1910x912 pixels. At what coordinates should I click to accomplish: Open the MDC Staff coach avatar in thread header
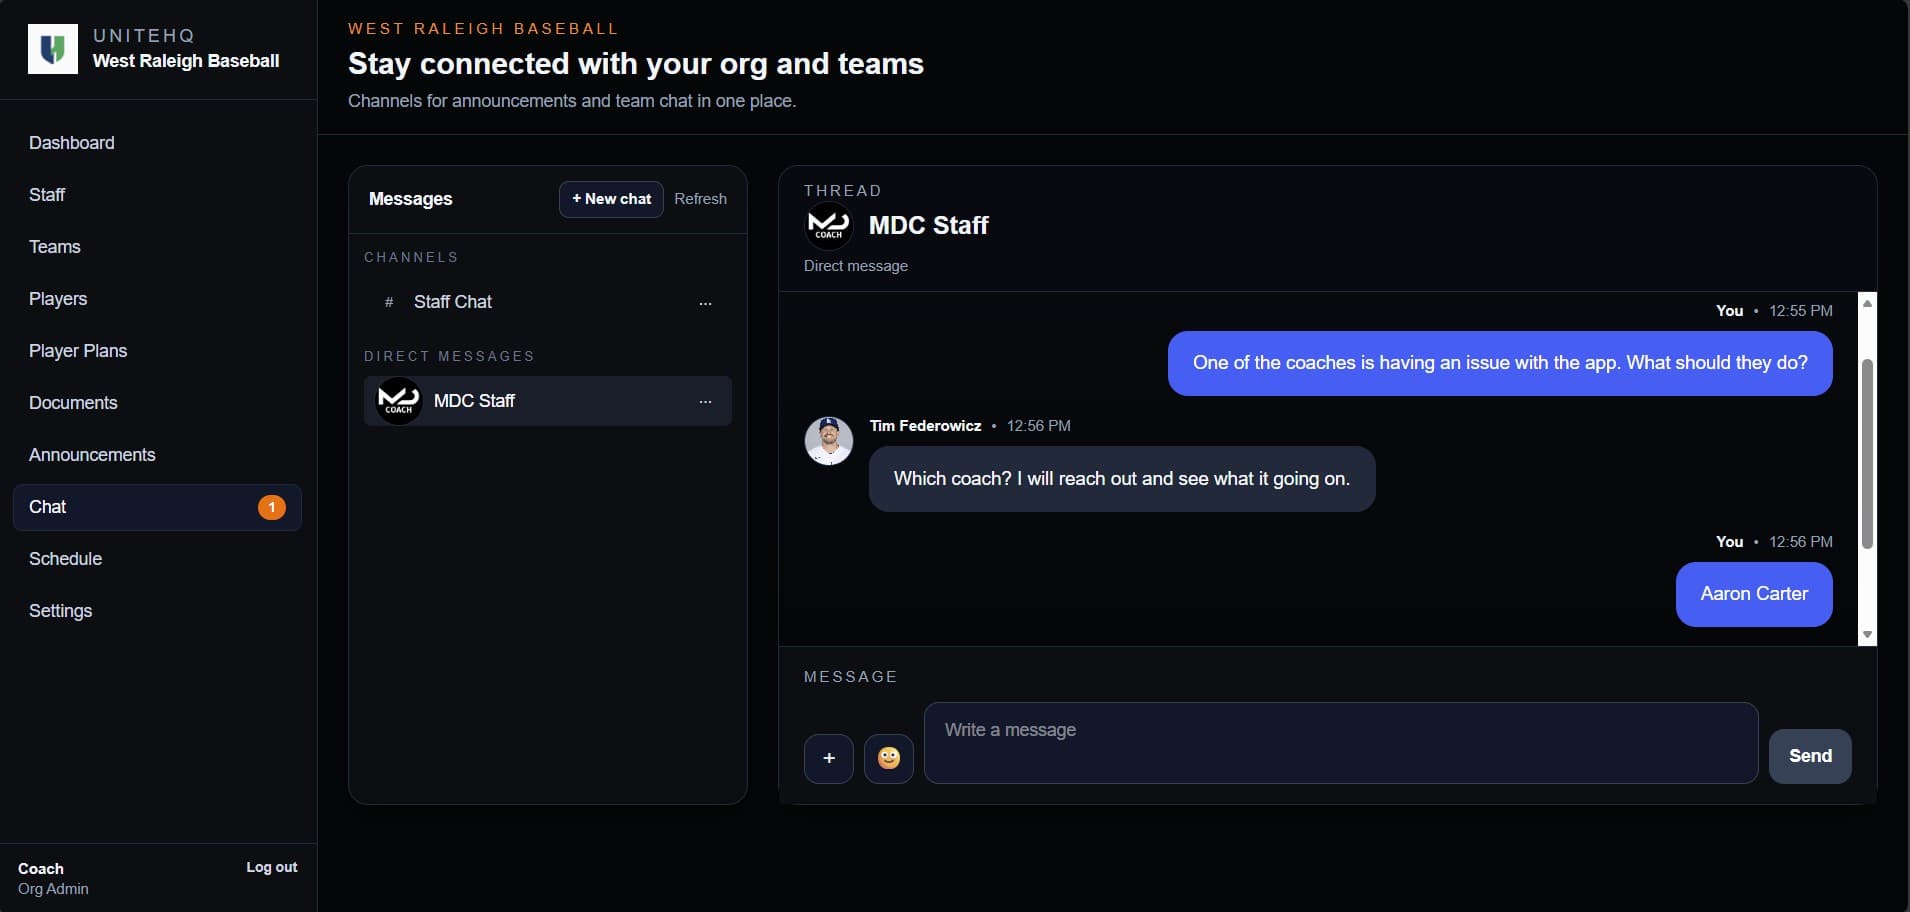[829, 225]
